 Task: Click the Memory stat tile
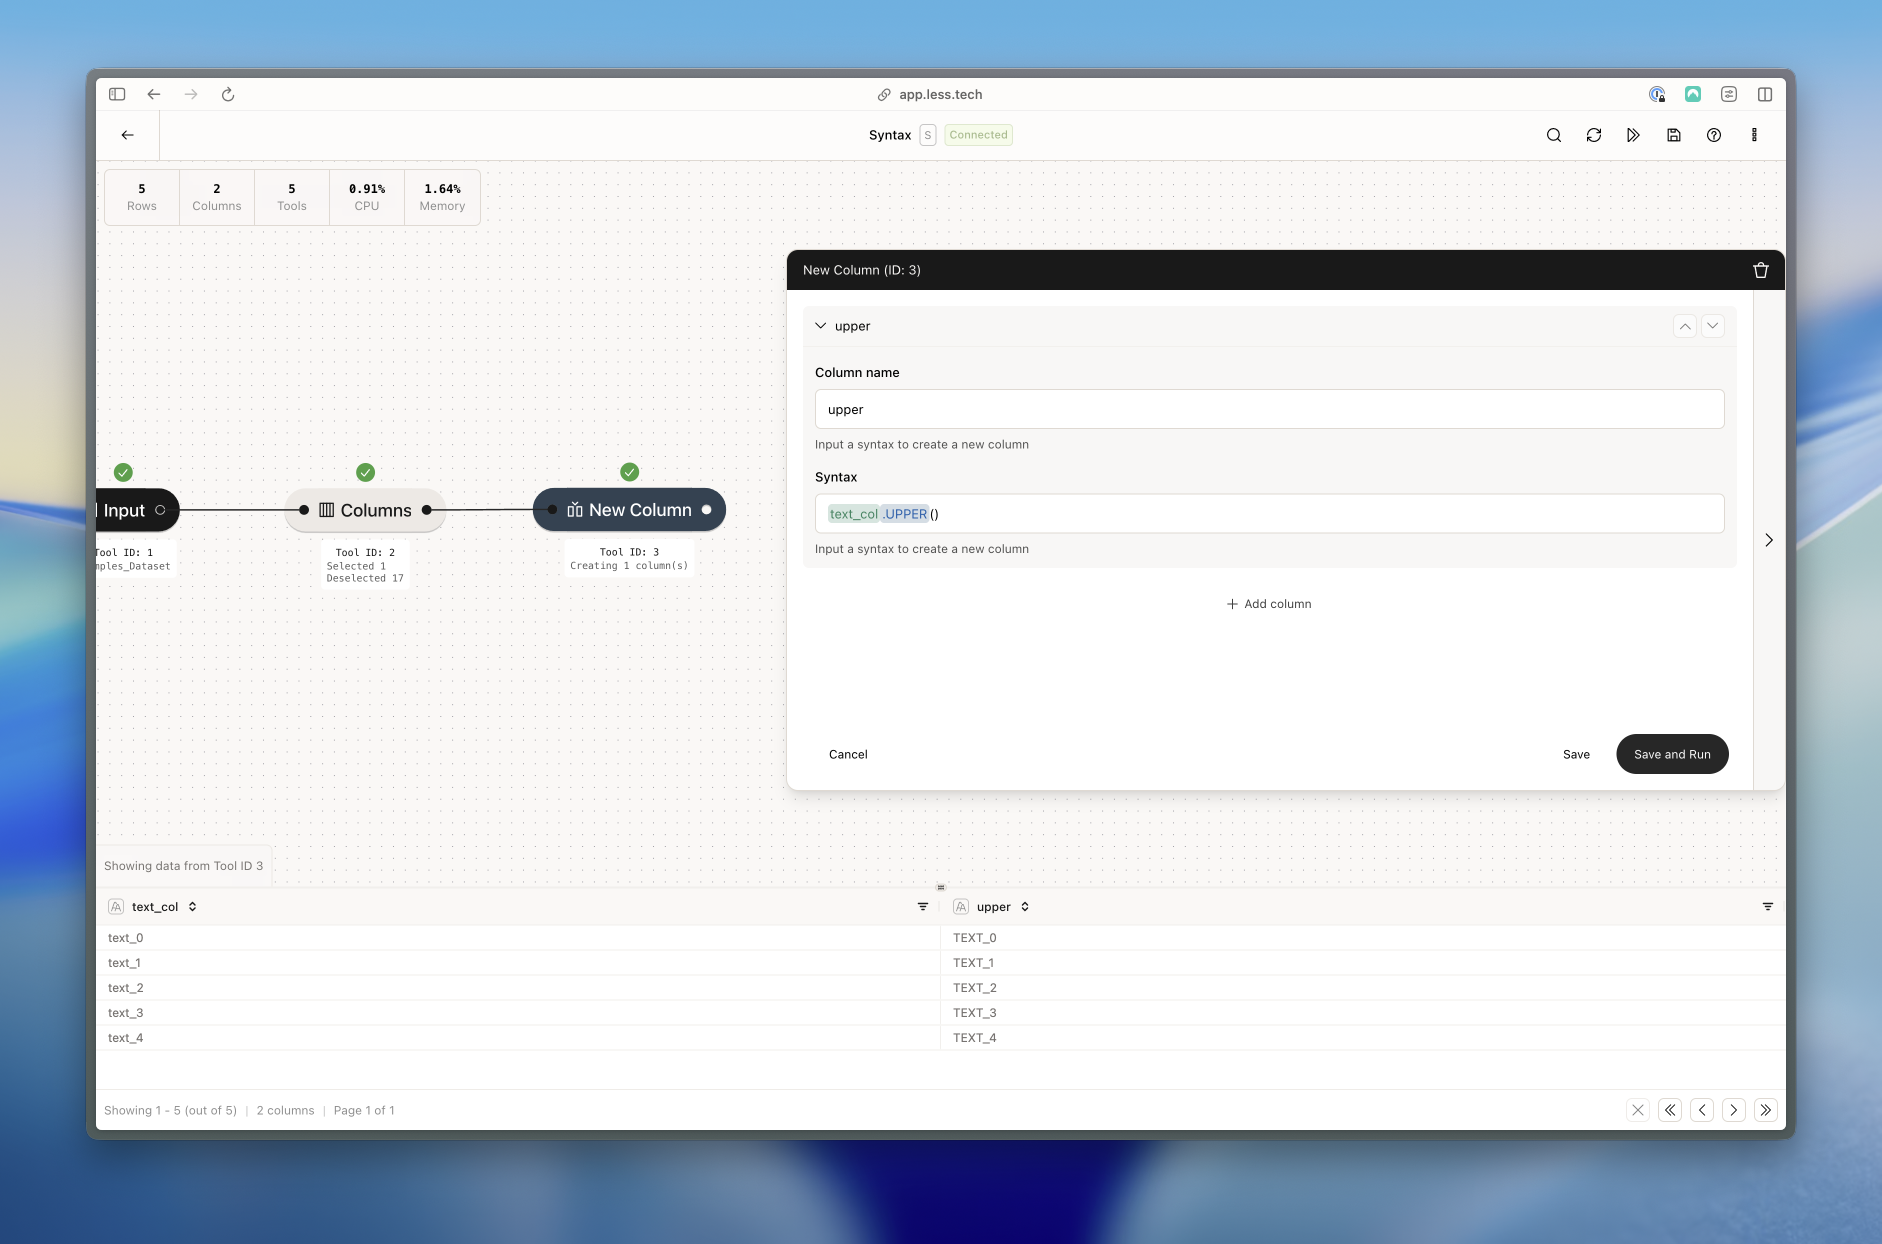click(442, 197)
